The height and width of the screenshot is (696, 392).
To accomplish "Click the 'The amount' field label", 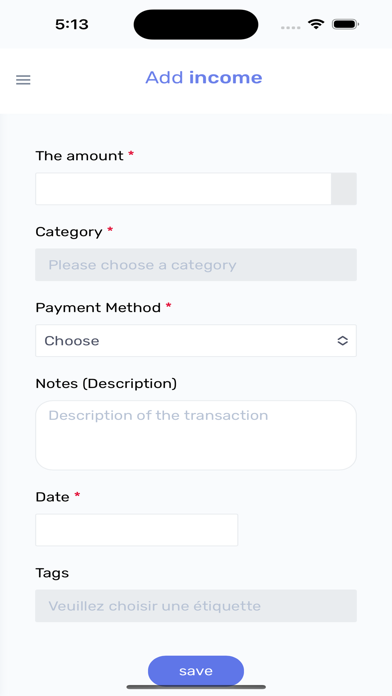I will (79, 156).
